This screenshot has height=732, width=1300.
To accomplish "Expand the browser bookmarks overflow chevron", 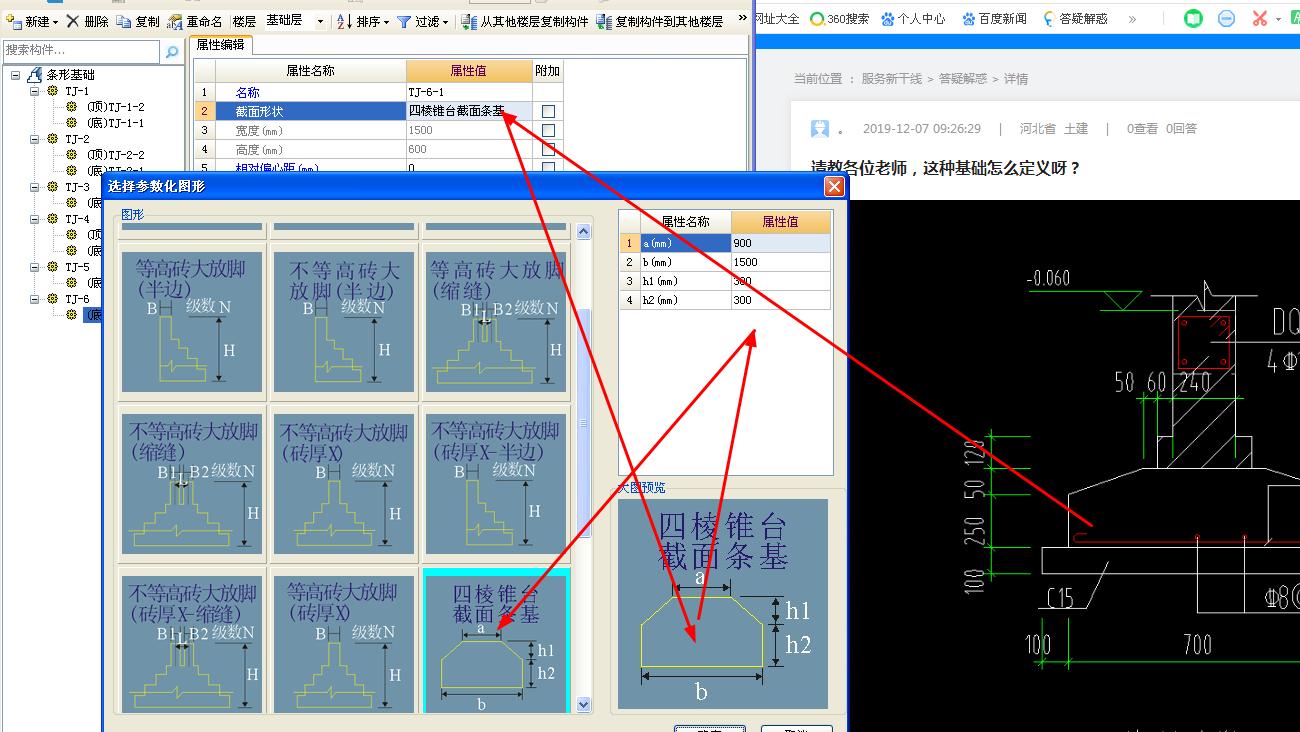I will [x=1132, y=19].
